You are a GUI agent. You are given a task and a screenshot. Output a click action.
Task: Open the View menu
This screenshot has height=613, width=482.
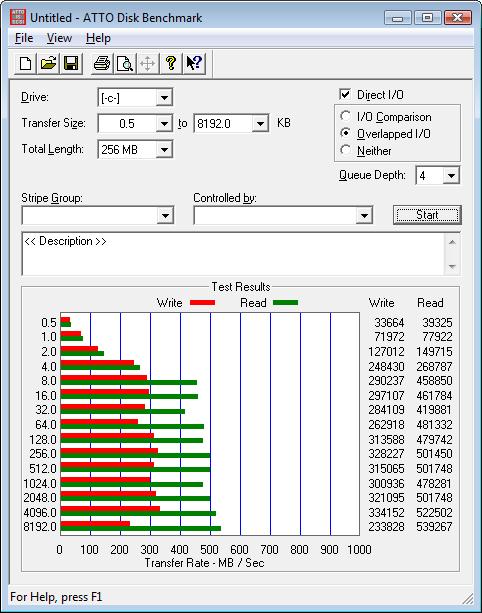59,38
